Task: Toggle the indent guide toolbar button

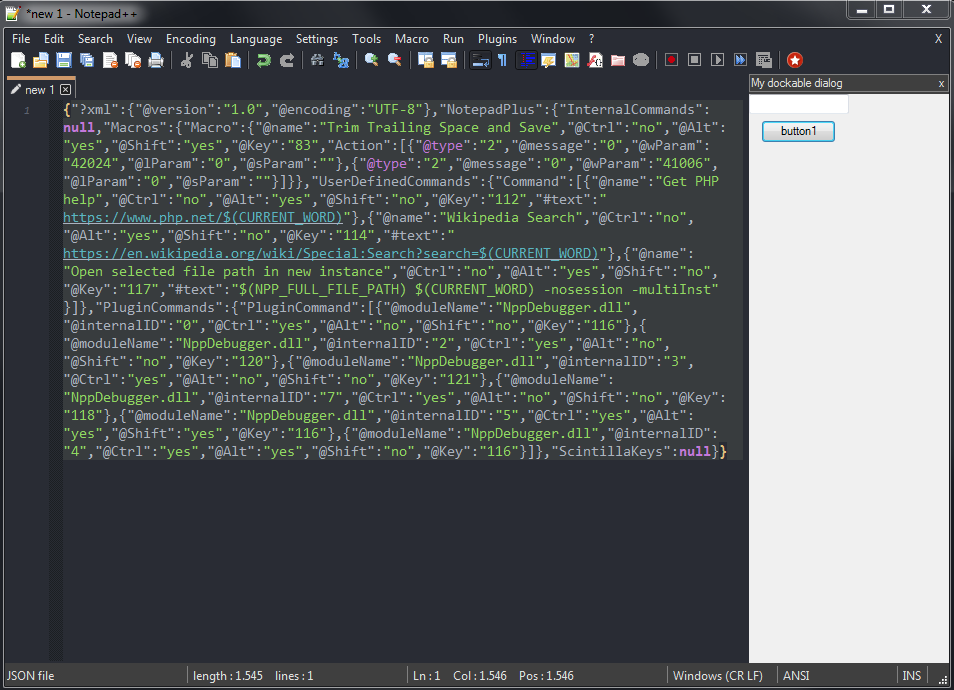Action: coord(526,61)
